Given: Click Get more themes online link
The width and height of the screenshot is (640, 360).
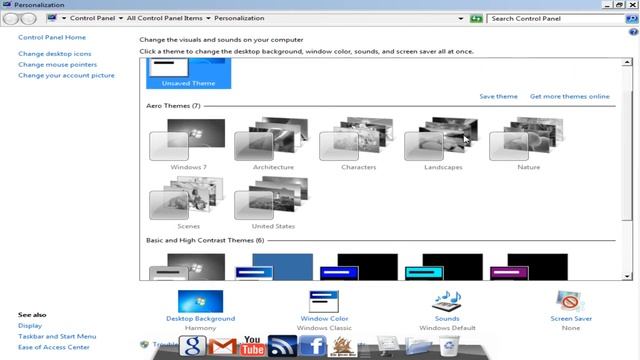Looking at the screenshot, I should [570, 96].
